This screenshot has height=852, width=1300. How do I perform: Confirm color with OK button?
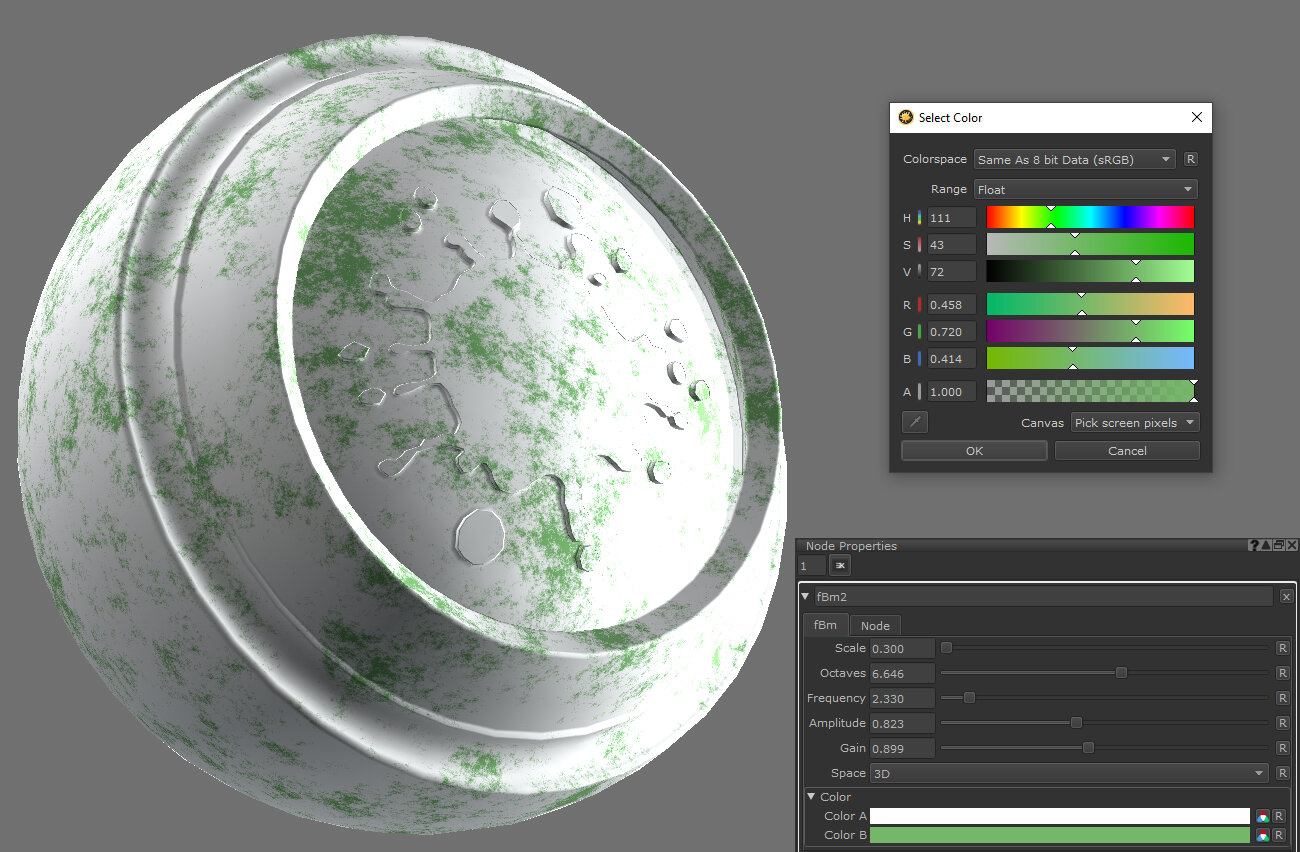(974, 451)
